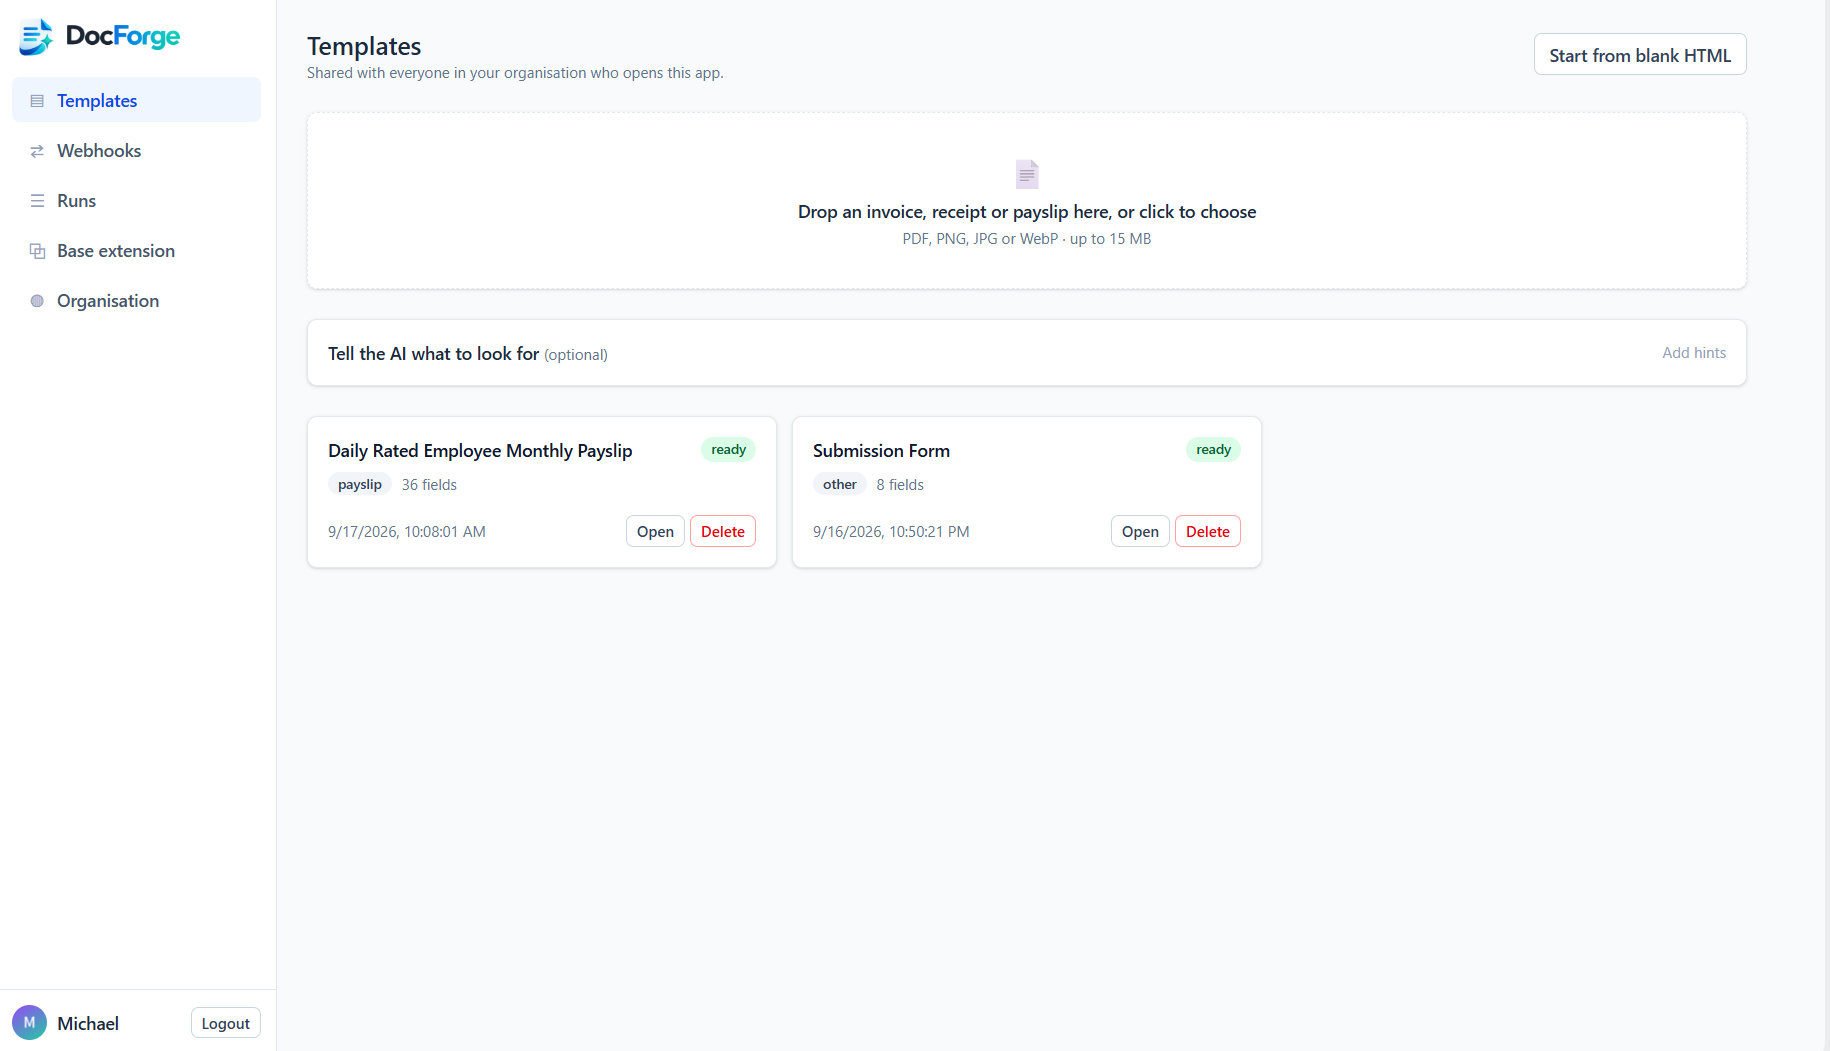Click the Templates page heading
Screen dimensions: 1830x1051
364,46
